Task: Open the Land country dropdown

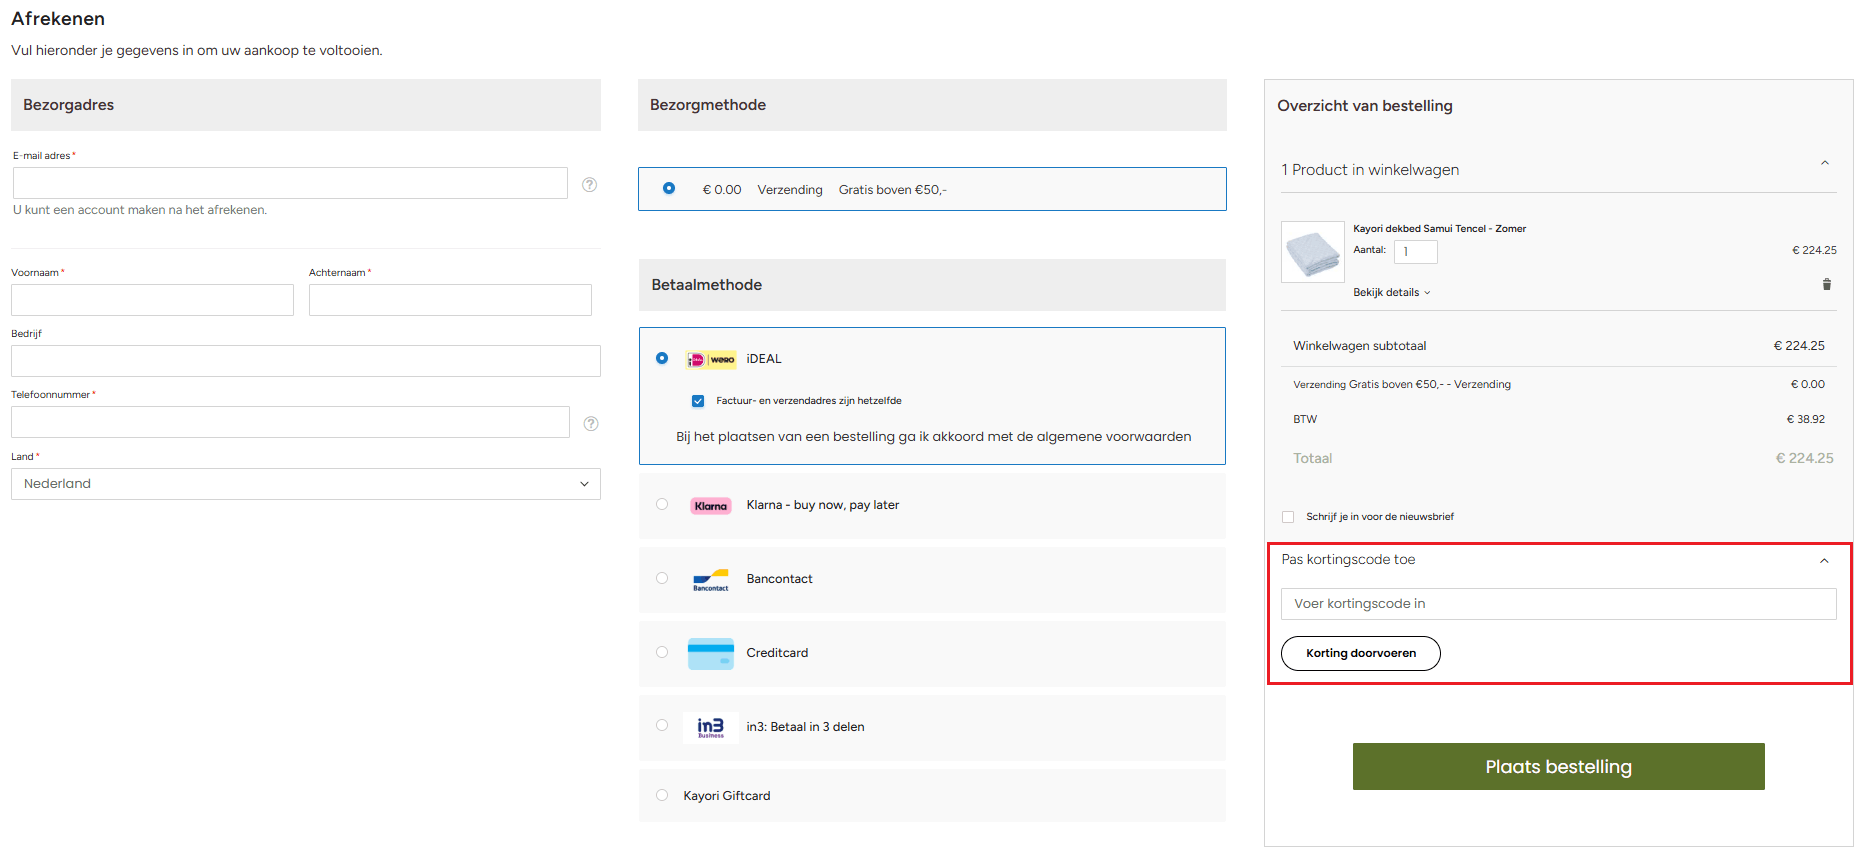Action: (x=305, y=484)
